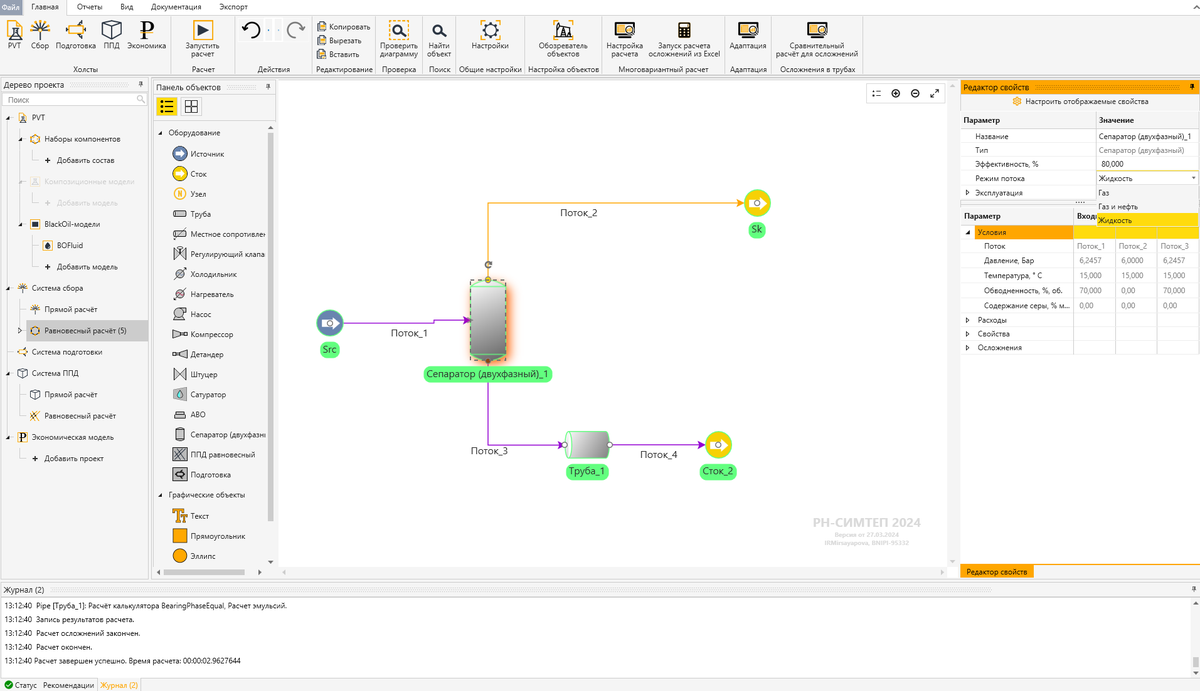1200x691 pixels.
Task: Click Копировать in the ribbon
Action: tap(344, 27)
